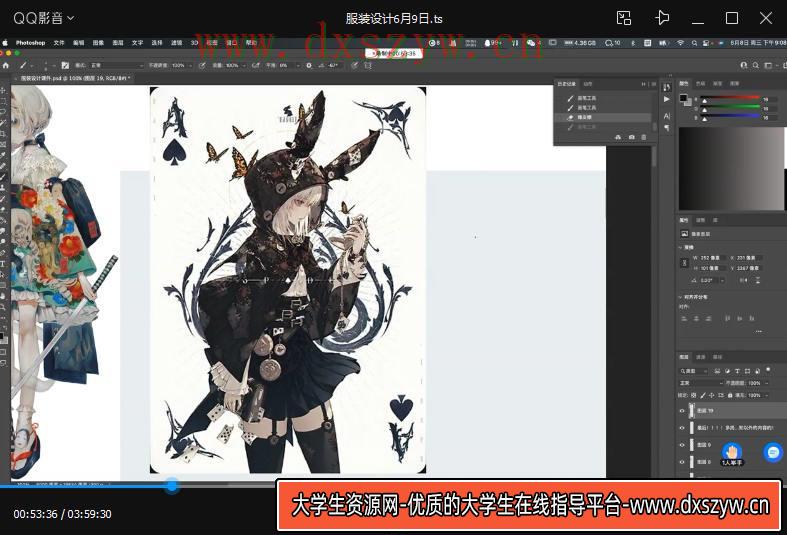Toggle filter for shape layers icon
Viewport: 787px width, 535px height.
[747, 371]
